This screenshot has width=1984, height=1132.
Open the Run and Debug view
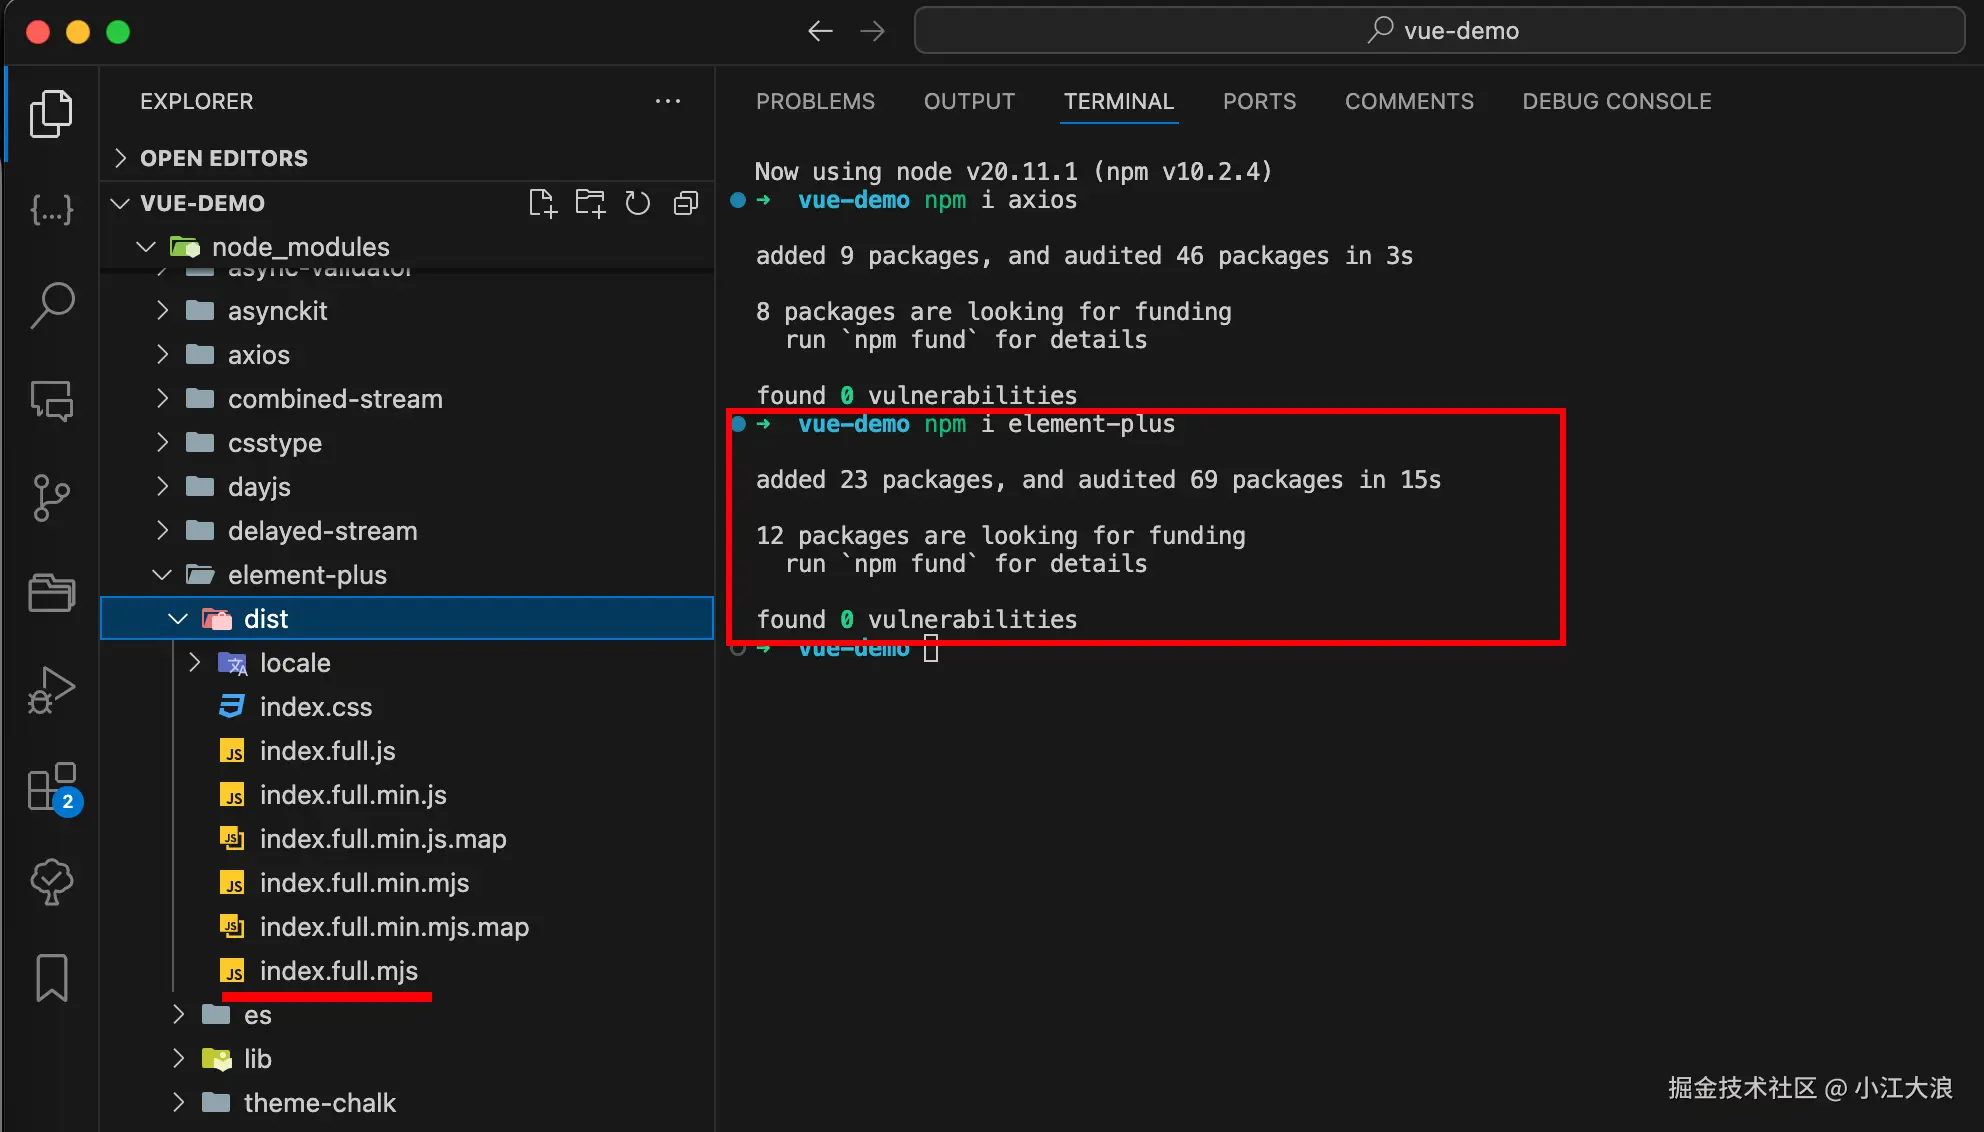click(x=52, y=689)
